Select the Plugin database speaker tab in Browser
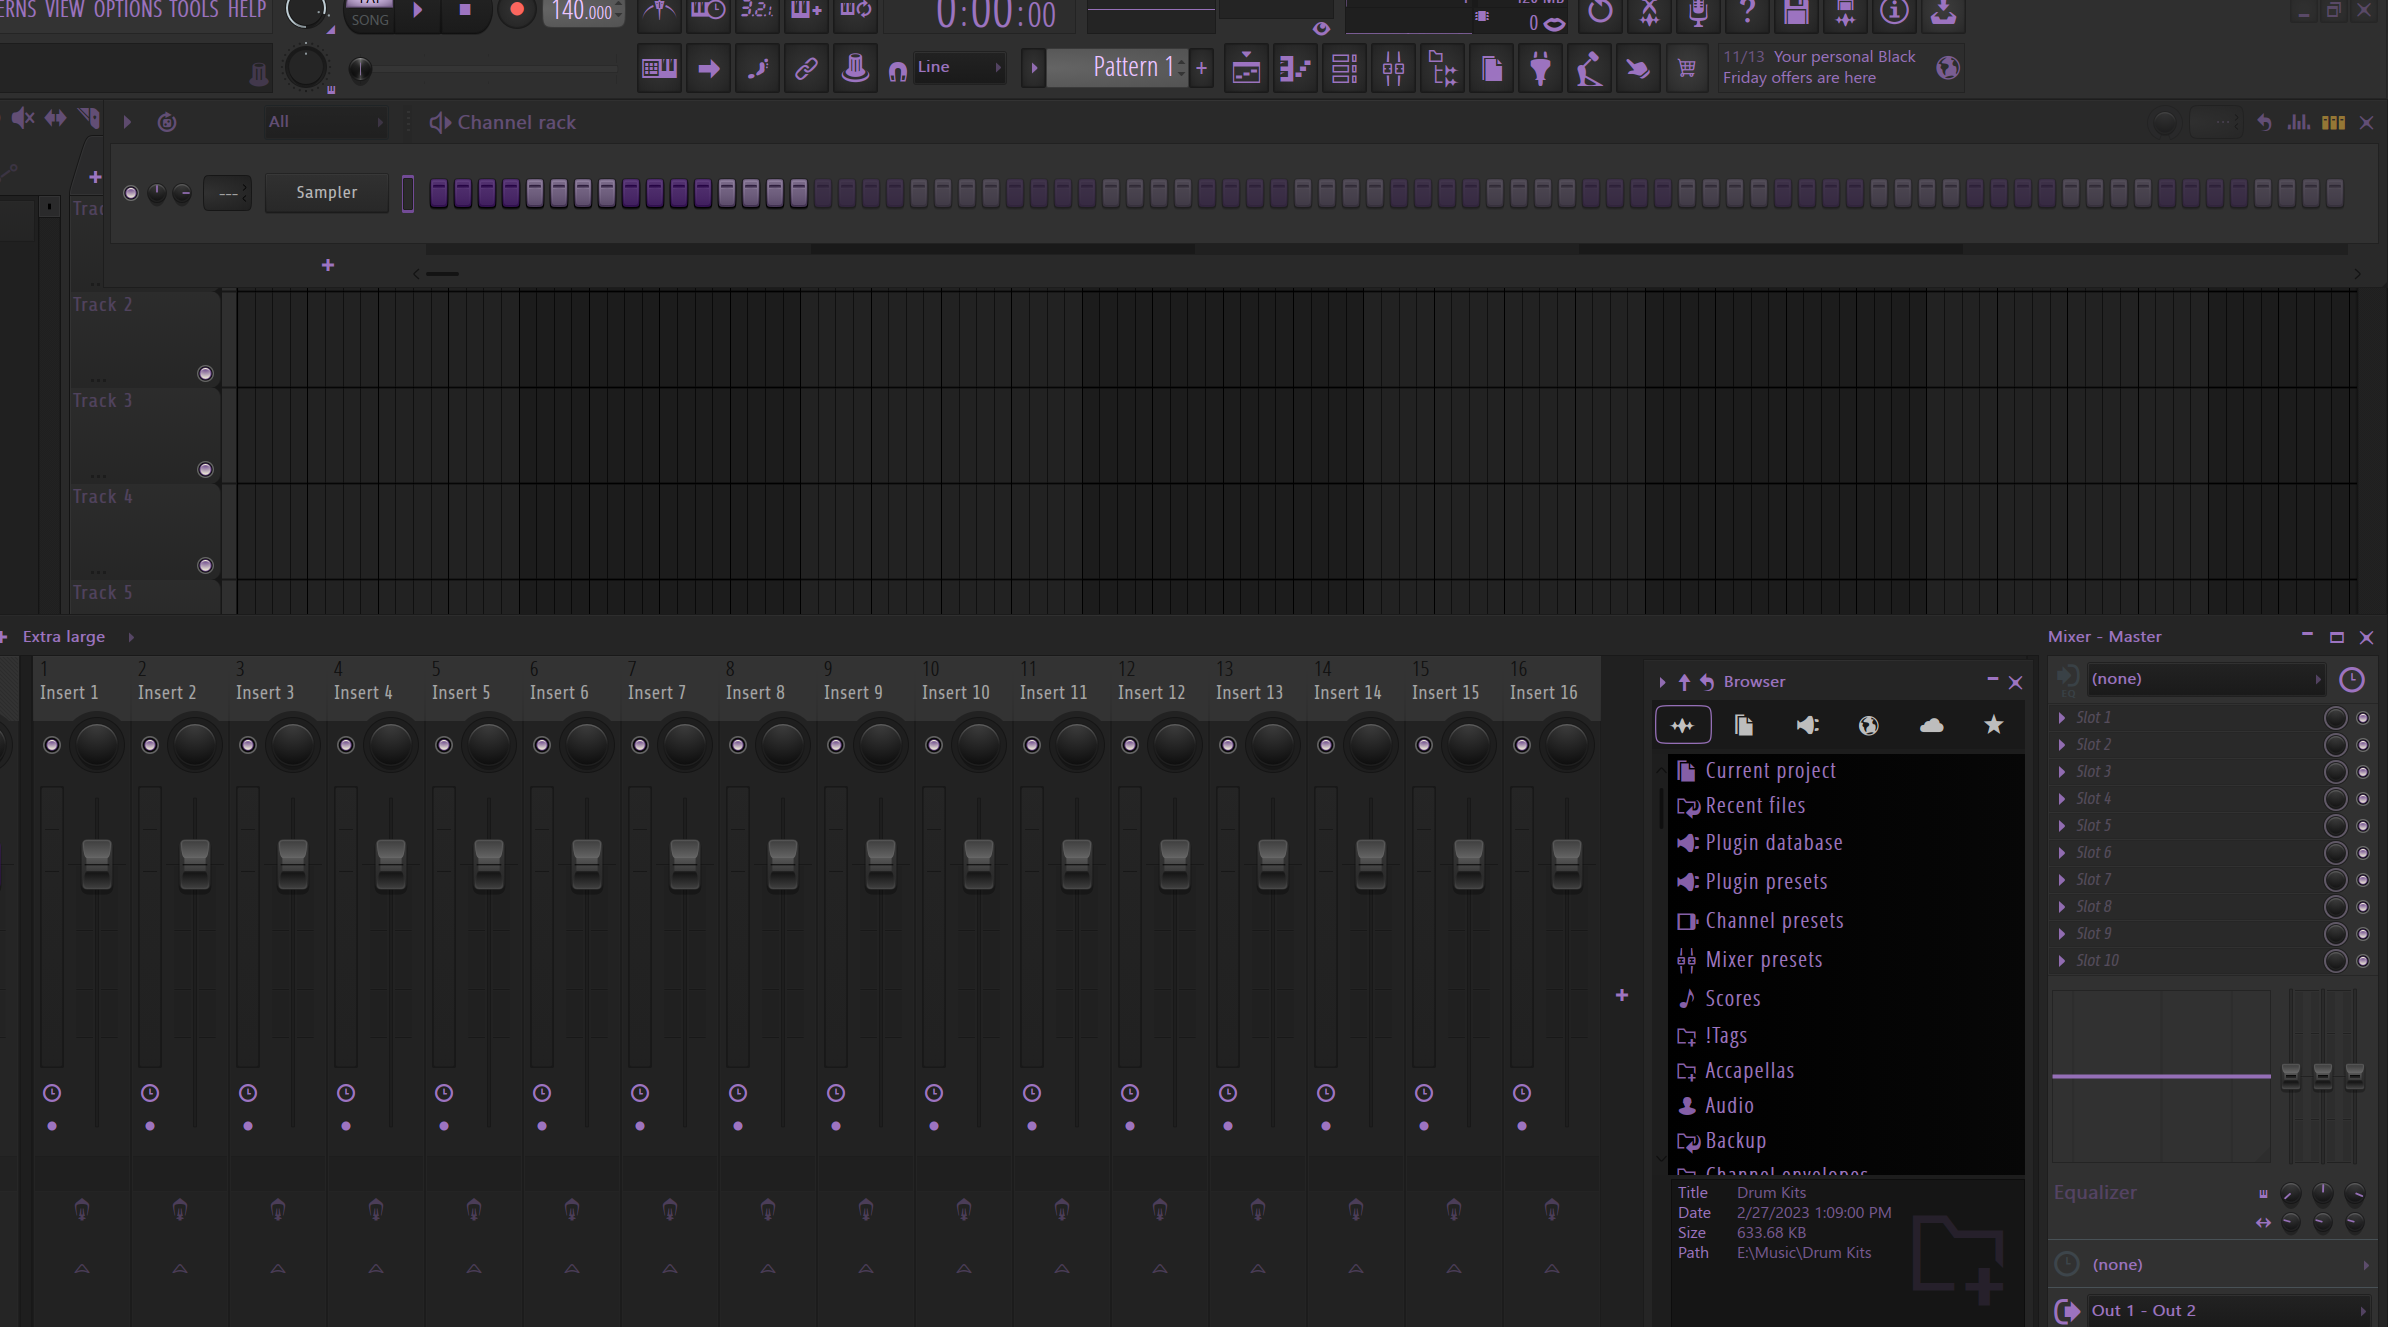This screenshot has width=2388, height=1327. click(x=1807, y=725)
